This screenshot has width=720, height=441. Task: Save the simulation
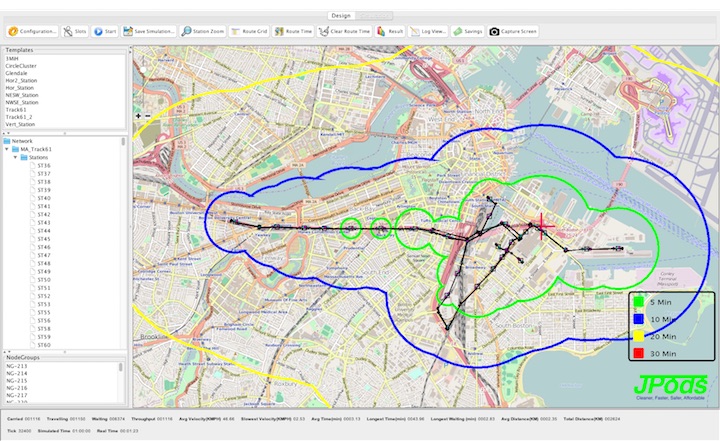149,31
